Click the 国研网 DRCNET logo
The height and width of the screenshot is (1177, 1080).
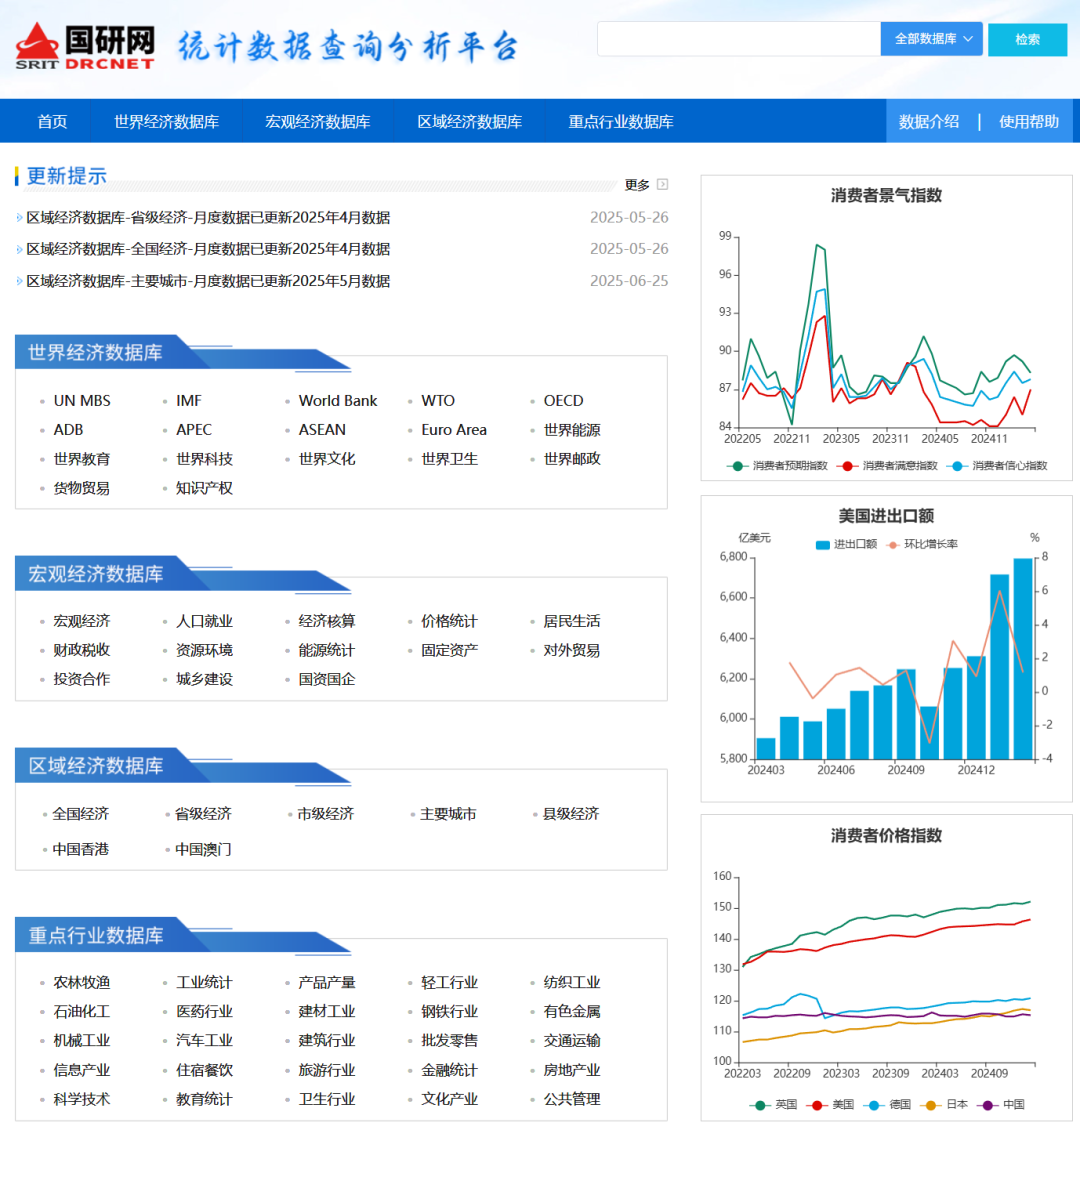pyautogui.click(x=85, y=46)
